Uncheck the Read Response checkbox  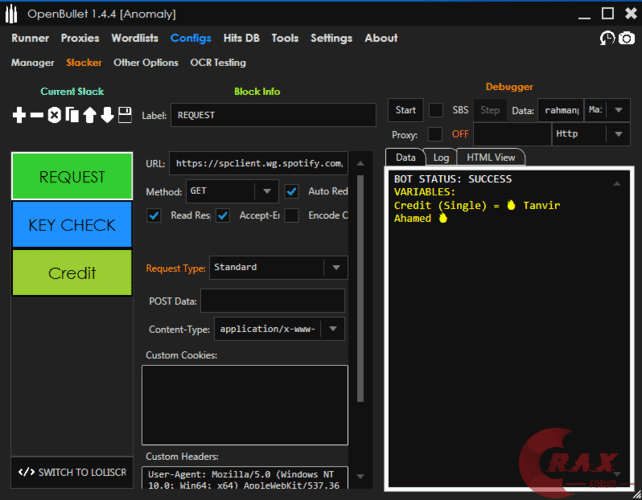point(154,215)
